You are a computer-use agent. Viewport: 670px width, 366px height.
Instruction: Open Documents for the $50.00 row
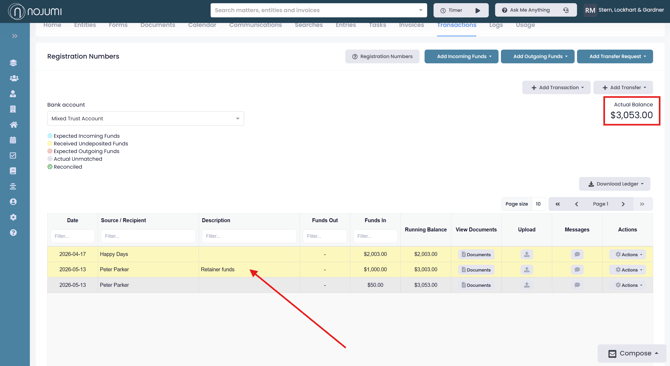(476, 285)
